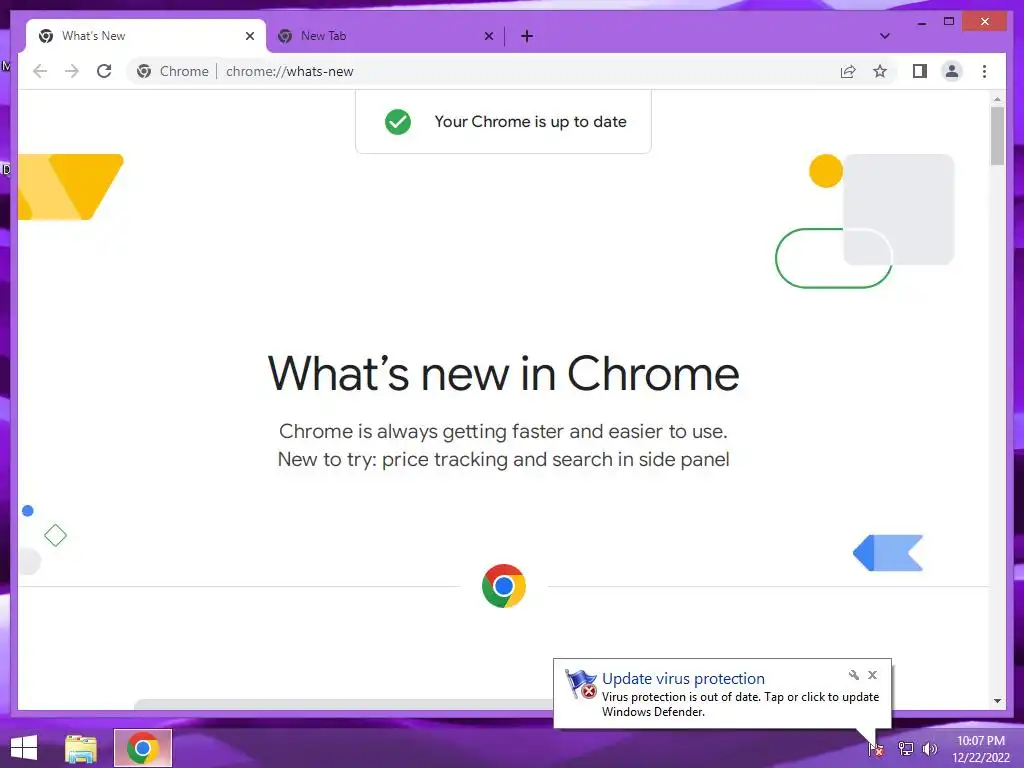Open the volume tray icon
The height and width of the screenshot is (768, 1024).
(x=929, y=749)
